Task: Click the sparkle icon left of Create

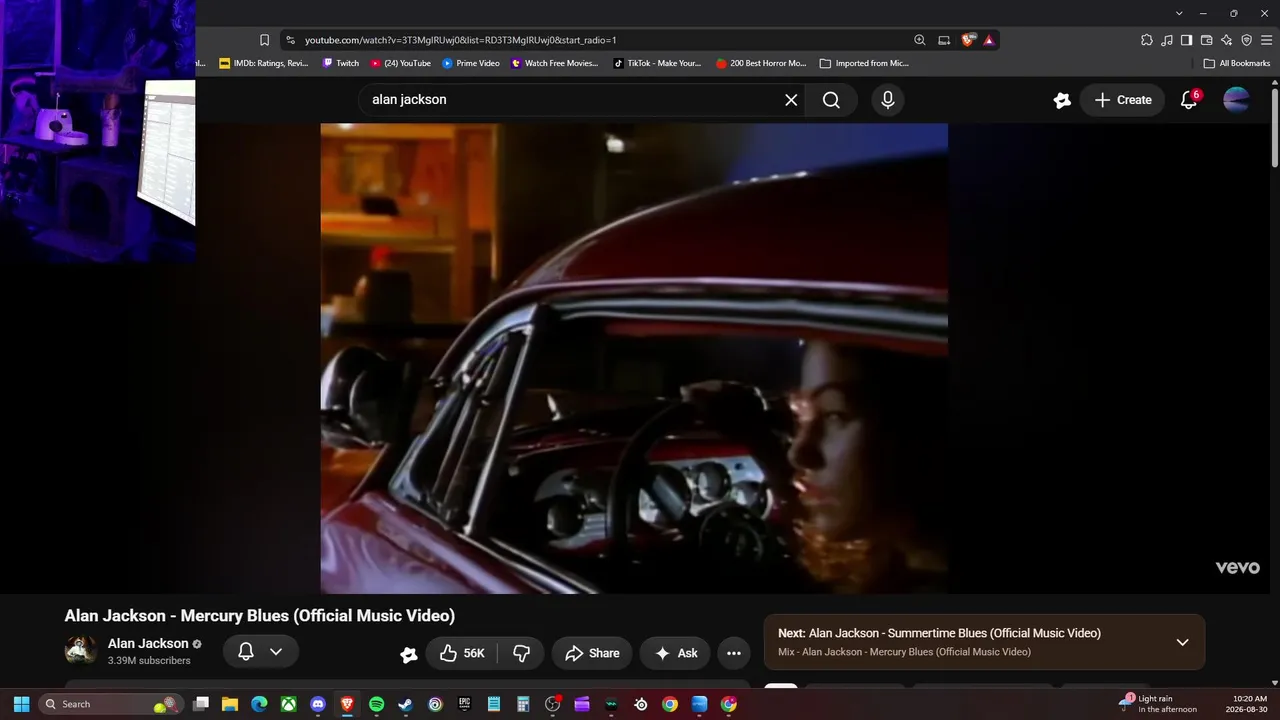Action: (x=1062, y=100)
